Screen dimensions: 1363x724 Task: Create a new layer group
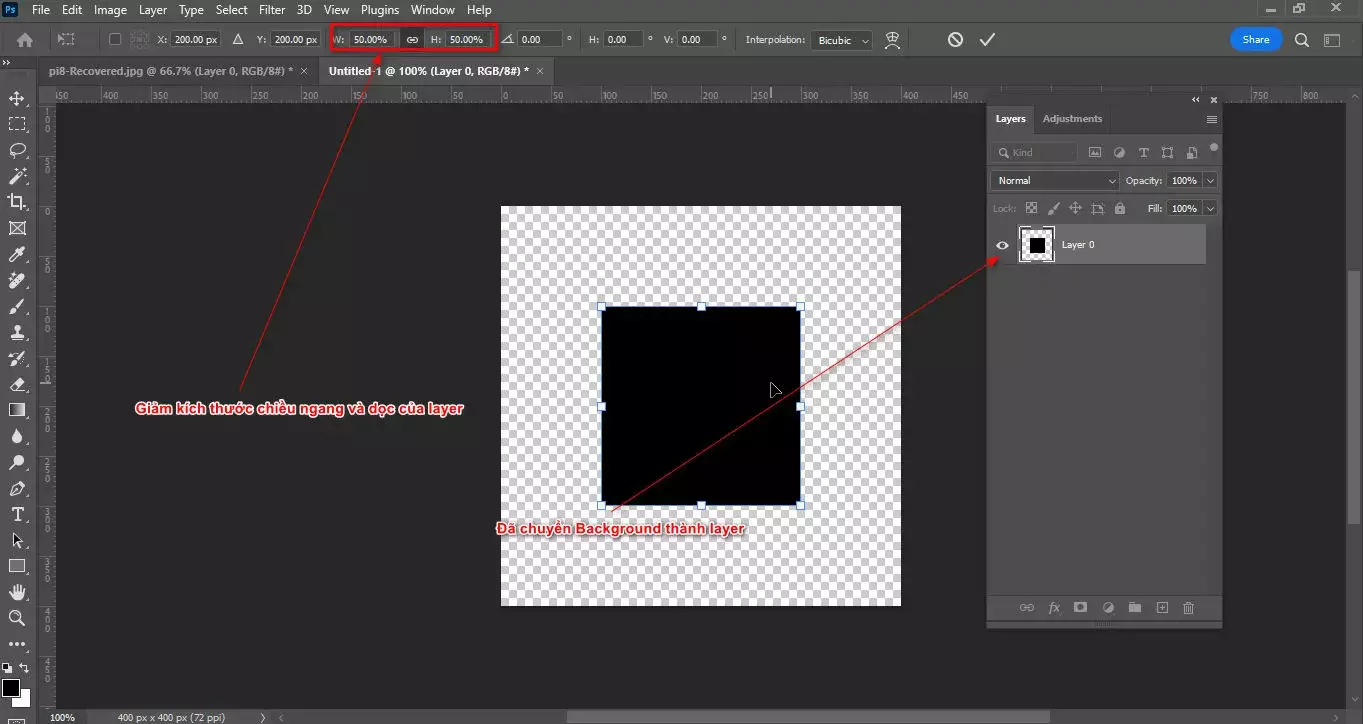1134,607
